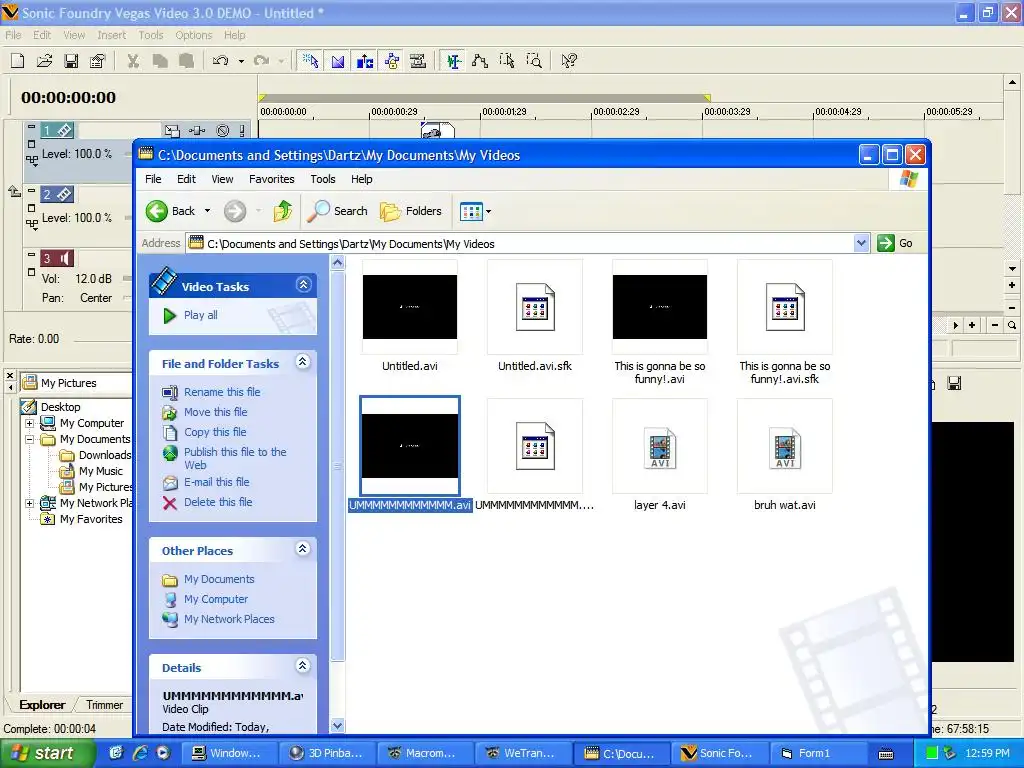The height and width of the screenshot is (768, 1024).
Task: Click the green Back arrow in My Videos window
Action: (157, 211)
